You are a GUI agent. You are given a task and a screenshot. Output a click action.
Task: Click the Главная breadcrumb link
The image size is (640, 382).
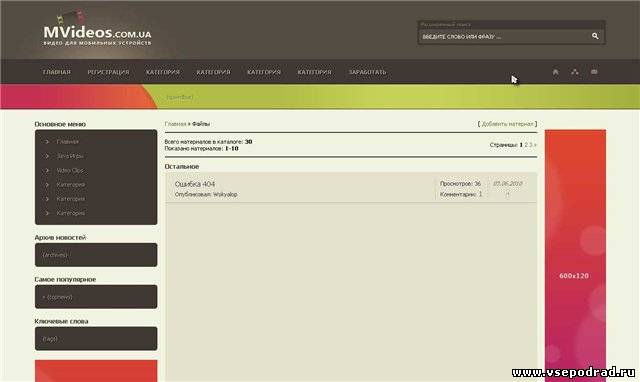point(175,124)
